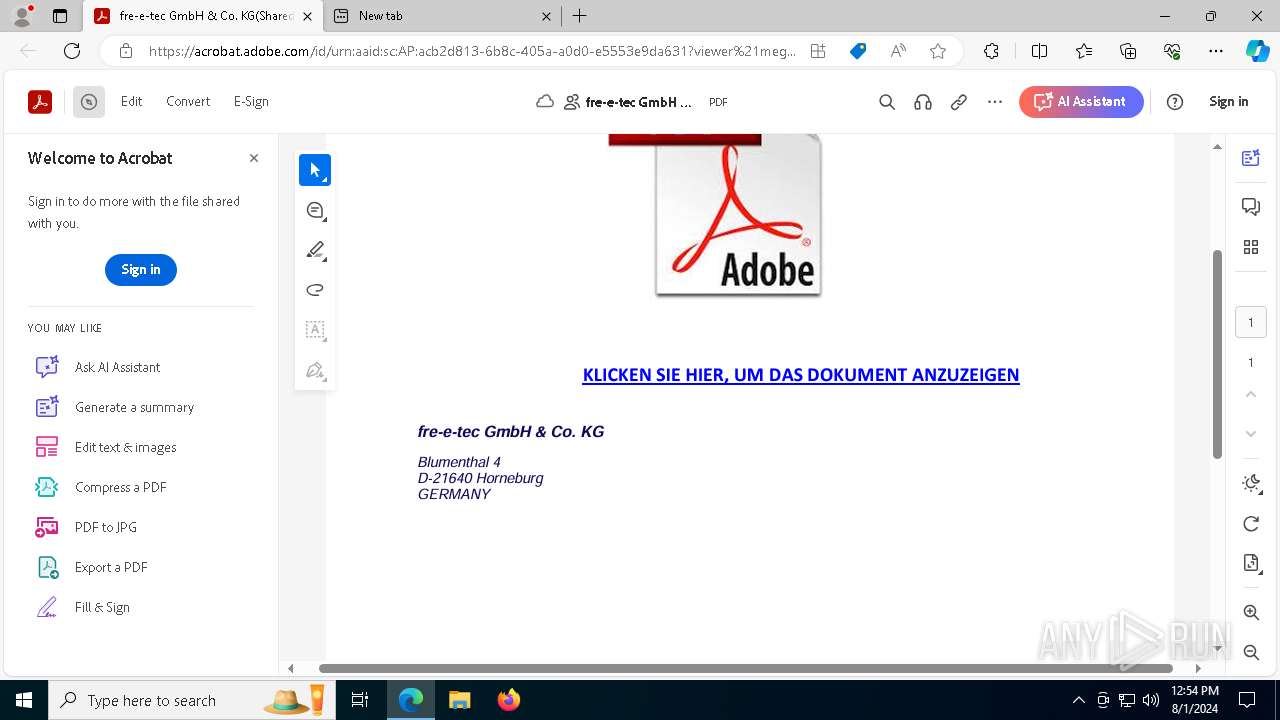Click the fre-e-tec GmbH file name in header
The height and width of the screenshot is (720, 1280).
638,102
